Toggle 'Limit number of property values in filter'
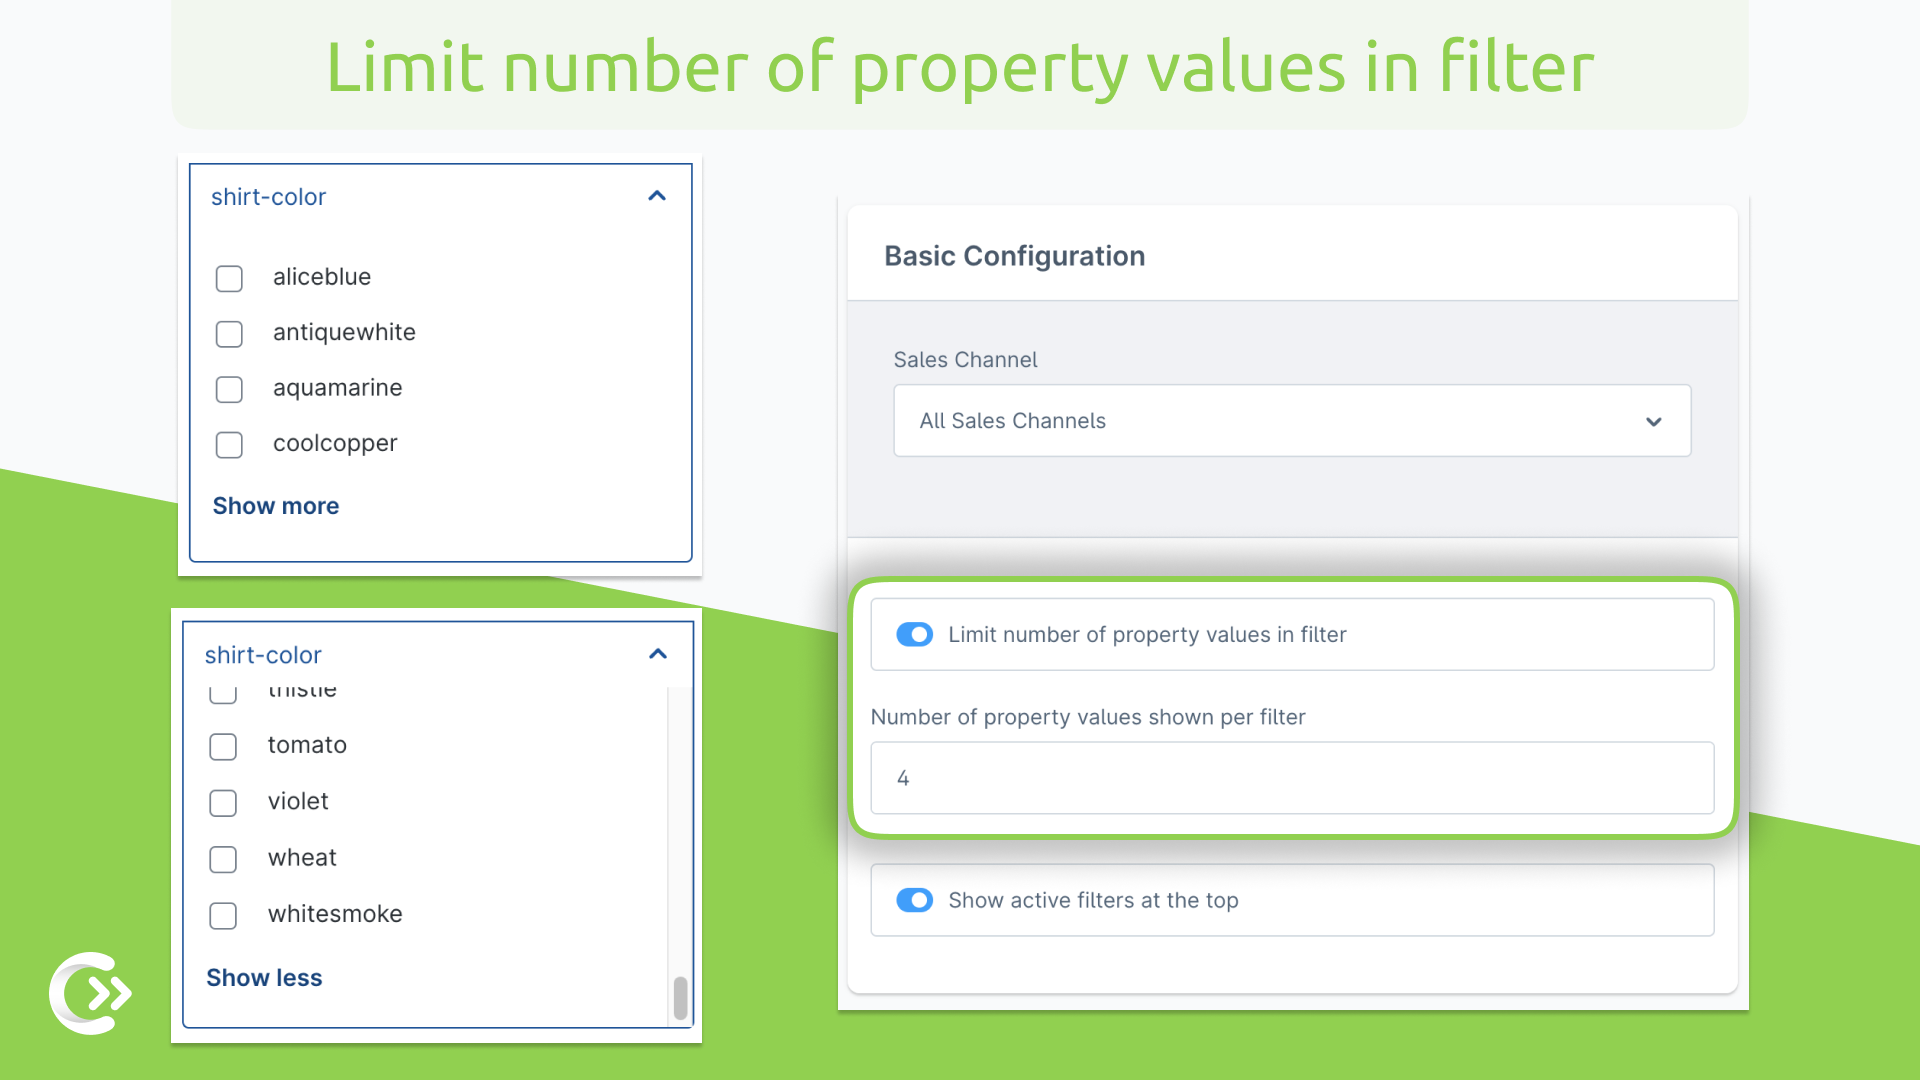1920x1080 pixels. (x=915, y=634)
